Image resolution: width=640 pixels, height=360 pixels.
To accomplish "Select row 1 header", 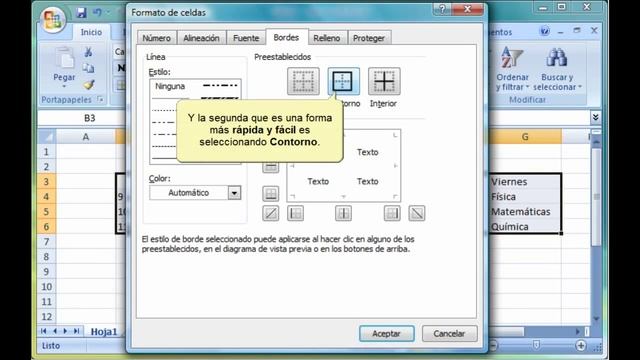I will point(47,152).
